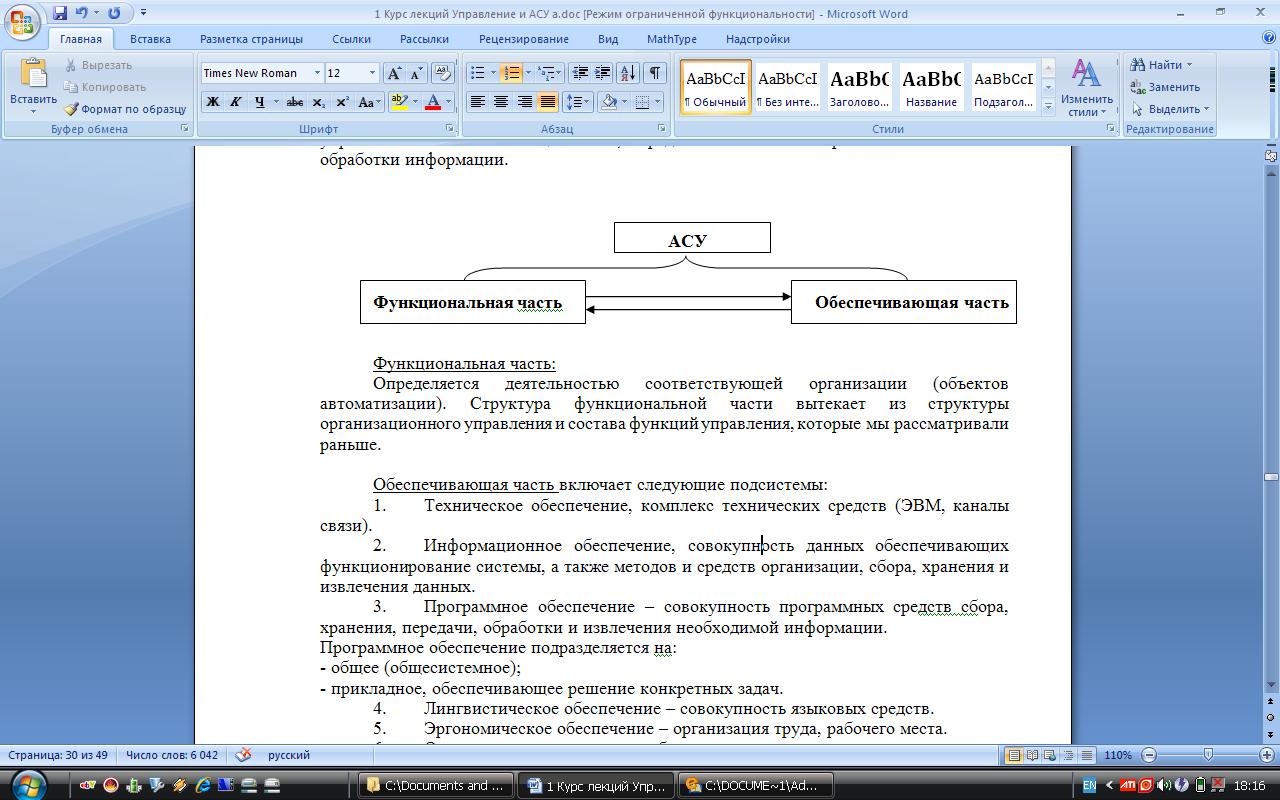Toggle strikethrough abc formatting
The height and width of the screenshot is (800, 1280).
pos(294,102)
